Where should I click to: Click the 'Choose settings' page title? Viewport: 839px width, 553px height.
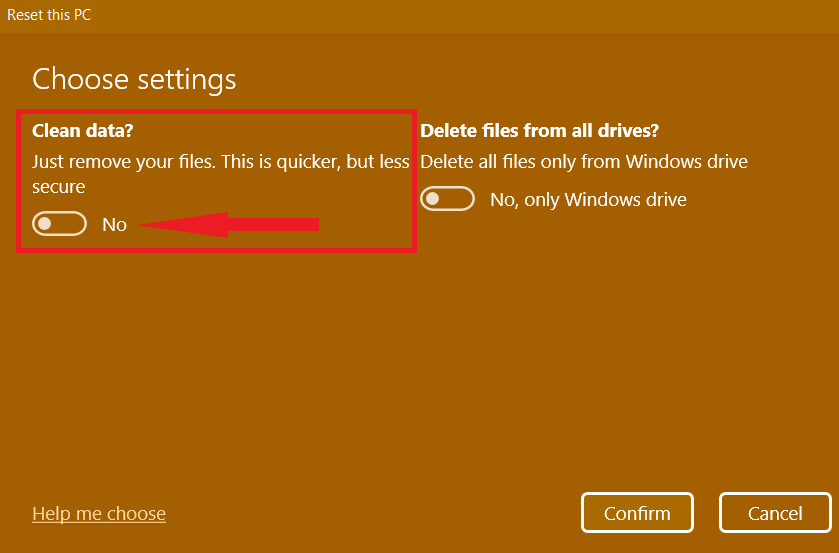pos(134,79)
